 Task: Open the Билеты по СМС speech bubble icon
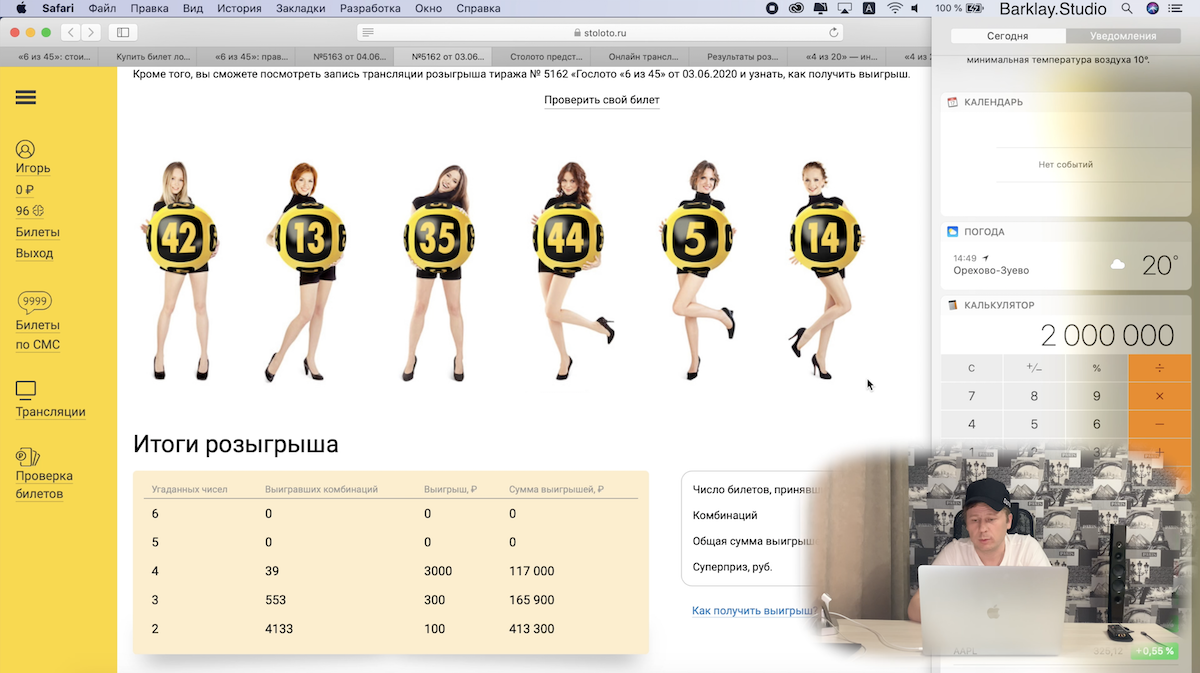tap(34, 302)
